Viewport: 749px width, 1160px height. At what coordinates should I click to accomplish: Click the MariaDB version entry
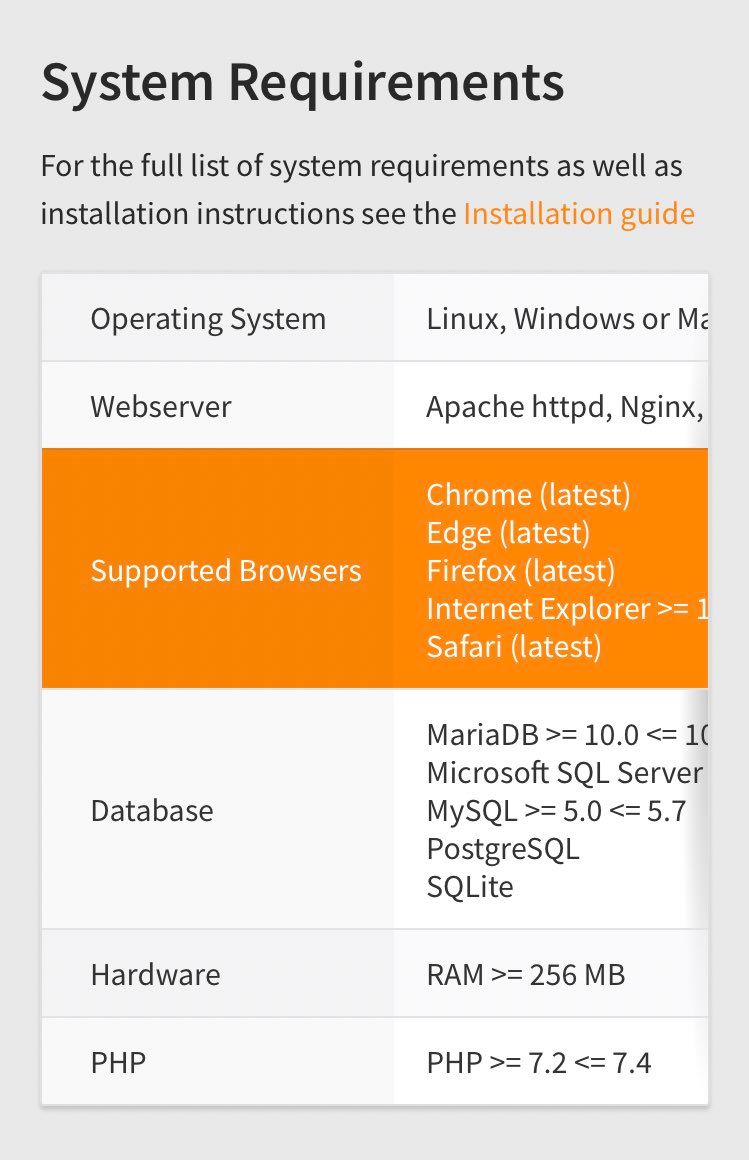point(566,735)
